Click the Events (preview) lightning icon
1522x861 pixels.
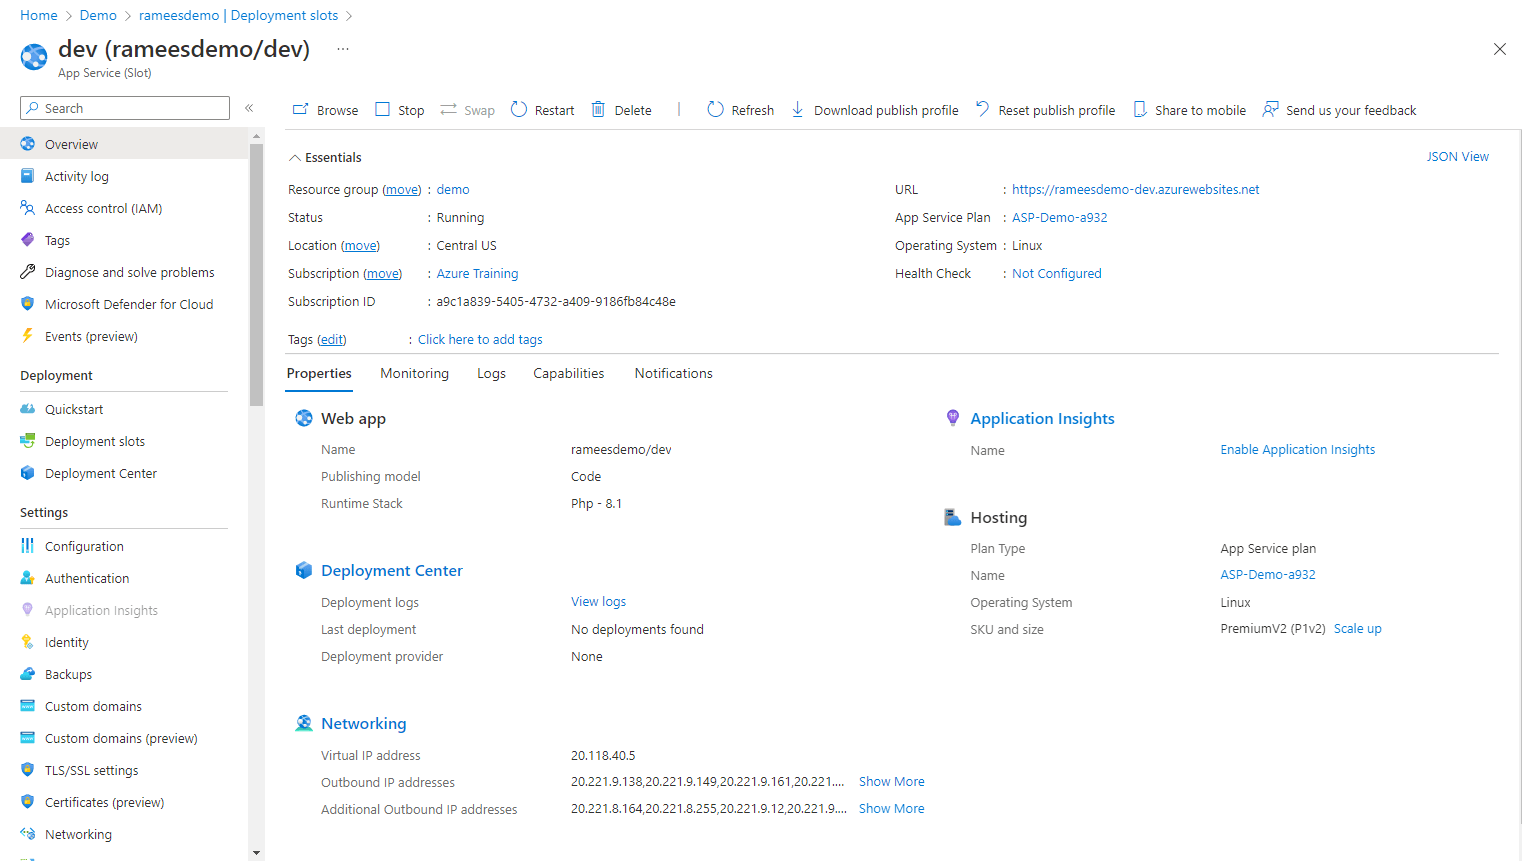coord(28,336)
